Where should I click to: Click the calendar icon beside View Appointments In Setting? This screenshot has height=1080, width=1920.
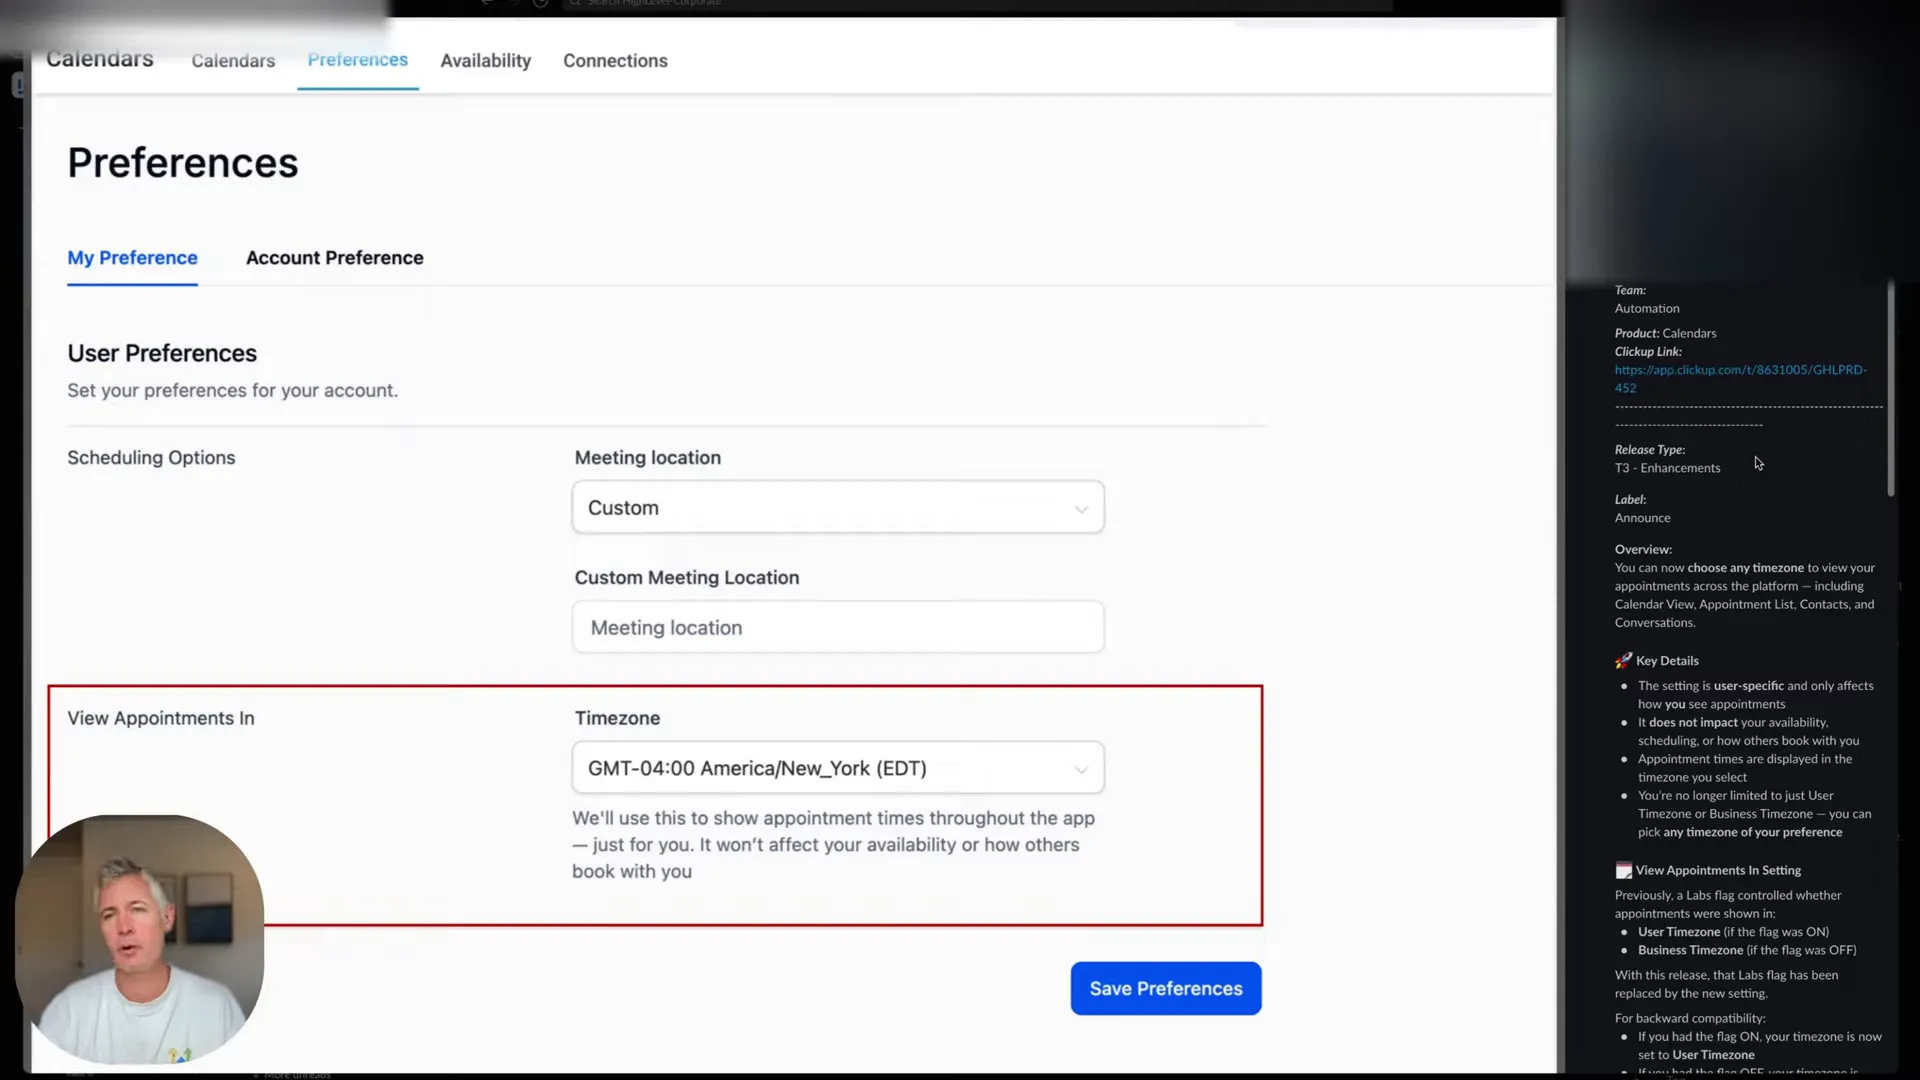click(x=1623, y=870)
